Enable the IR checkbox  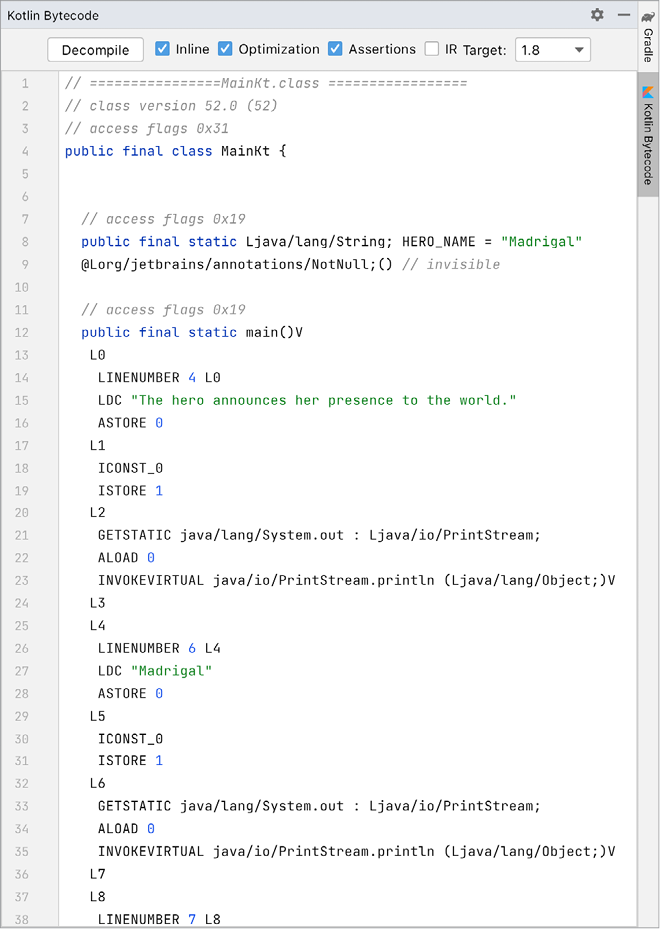pyautogui.click(x=432, y=49)
